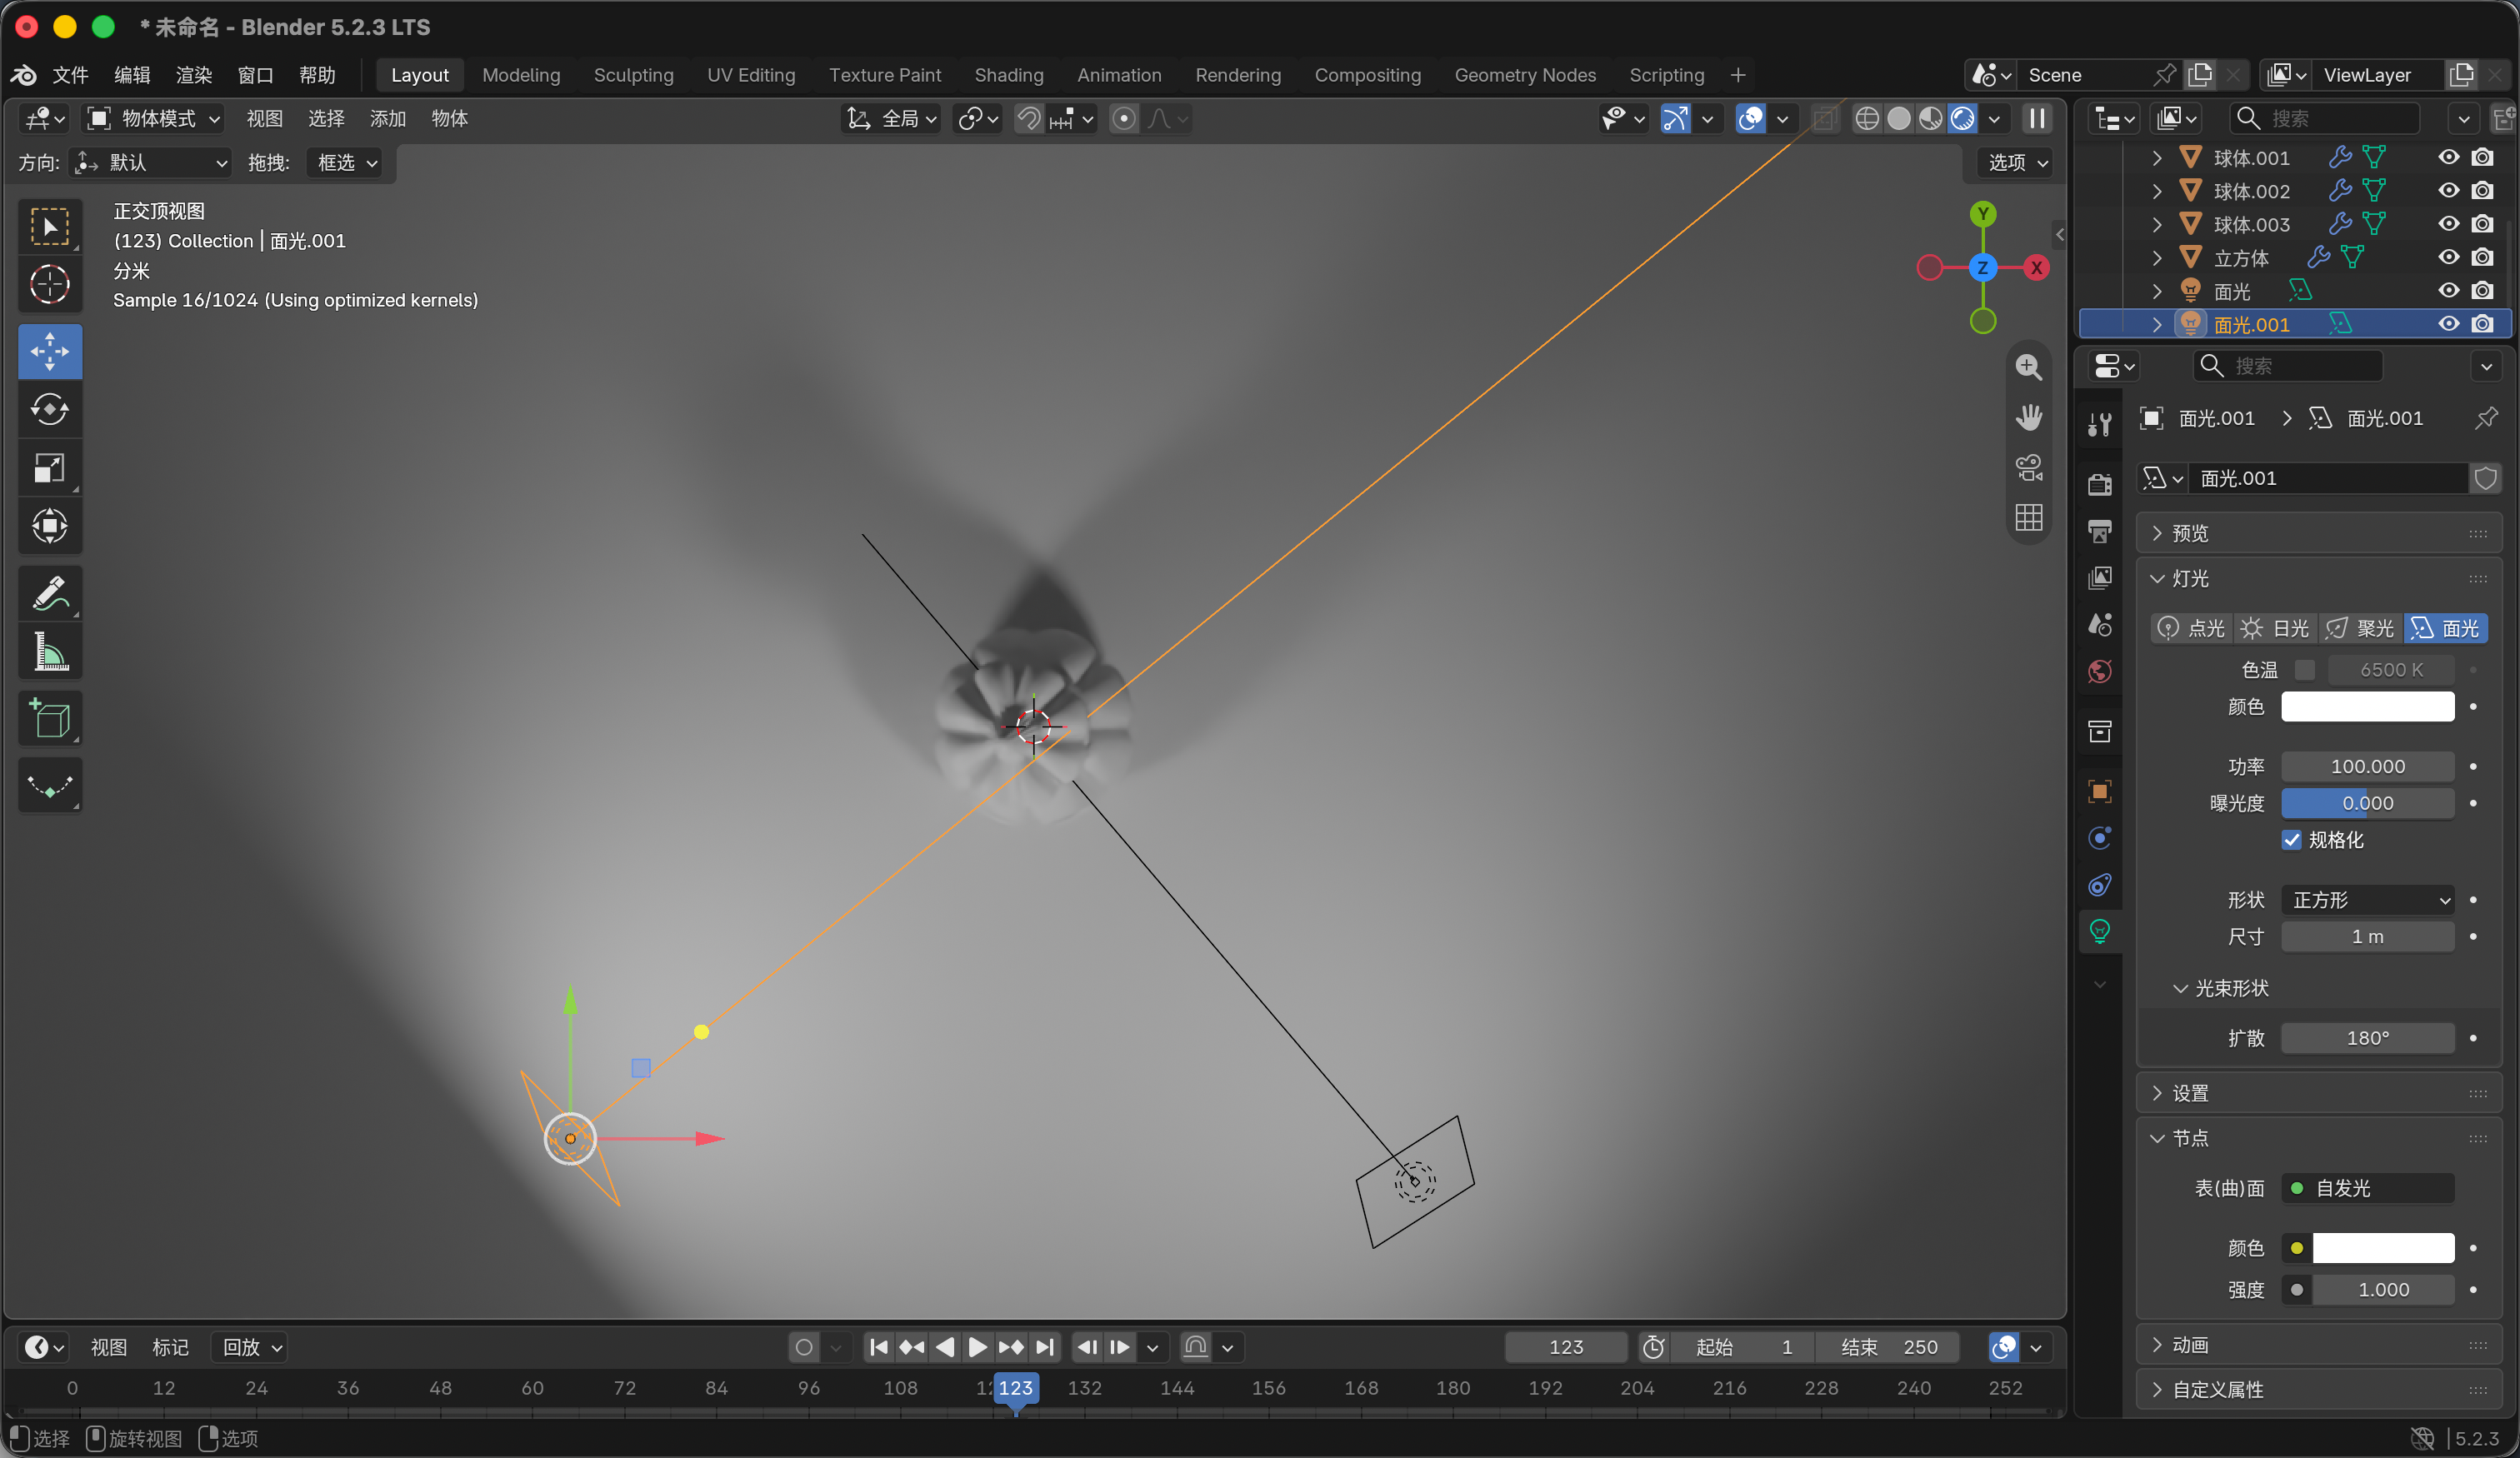Screen dimensions: 2520x1458
Task: Select the 点光 light type button
Action: click(2191, 628)
